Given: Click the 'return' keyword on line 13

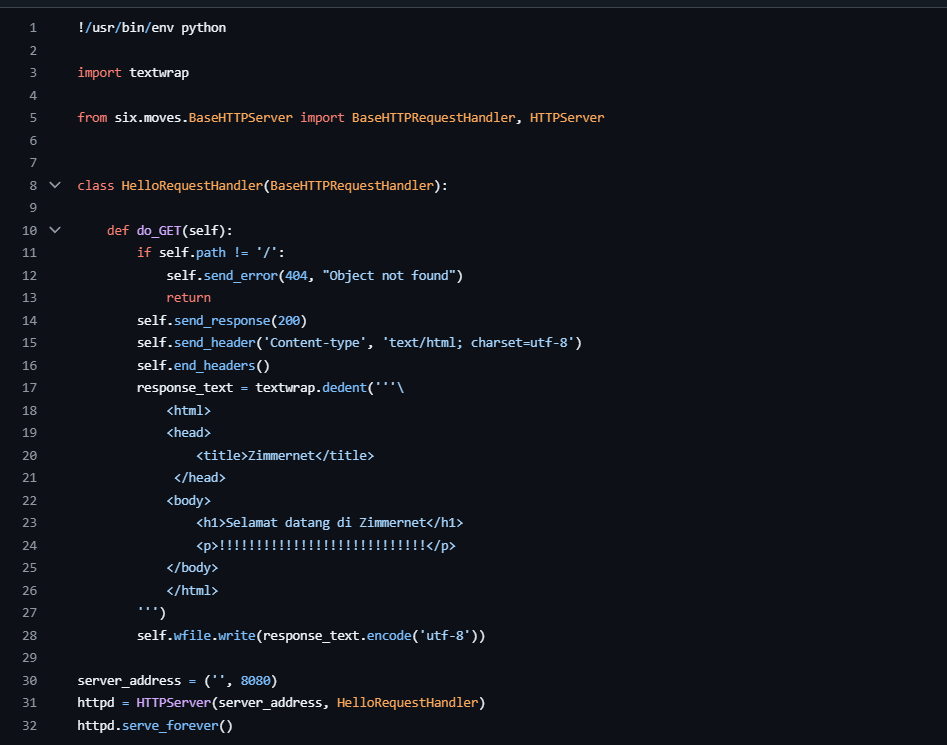Looking at the screenshot, I should pos(188,298).
